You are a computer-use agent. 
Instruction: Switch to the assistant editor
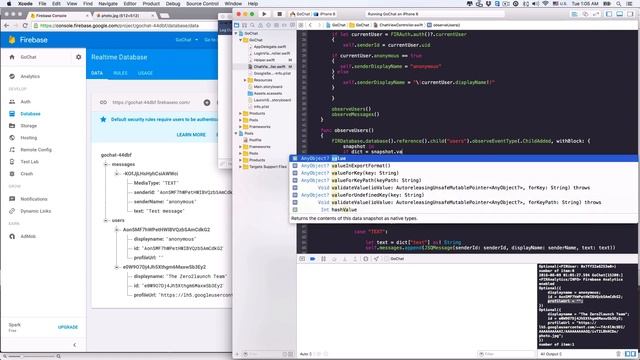pos(585,14)
